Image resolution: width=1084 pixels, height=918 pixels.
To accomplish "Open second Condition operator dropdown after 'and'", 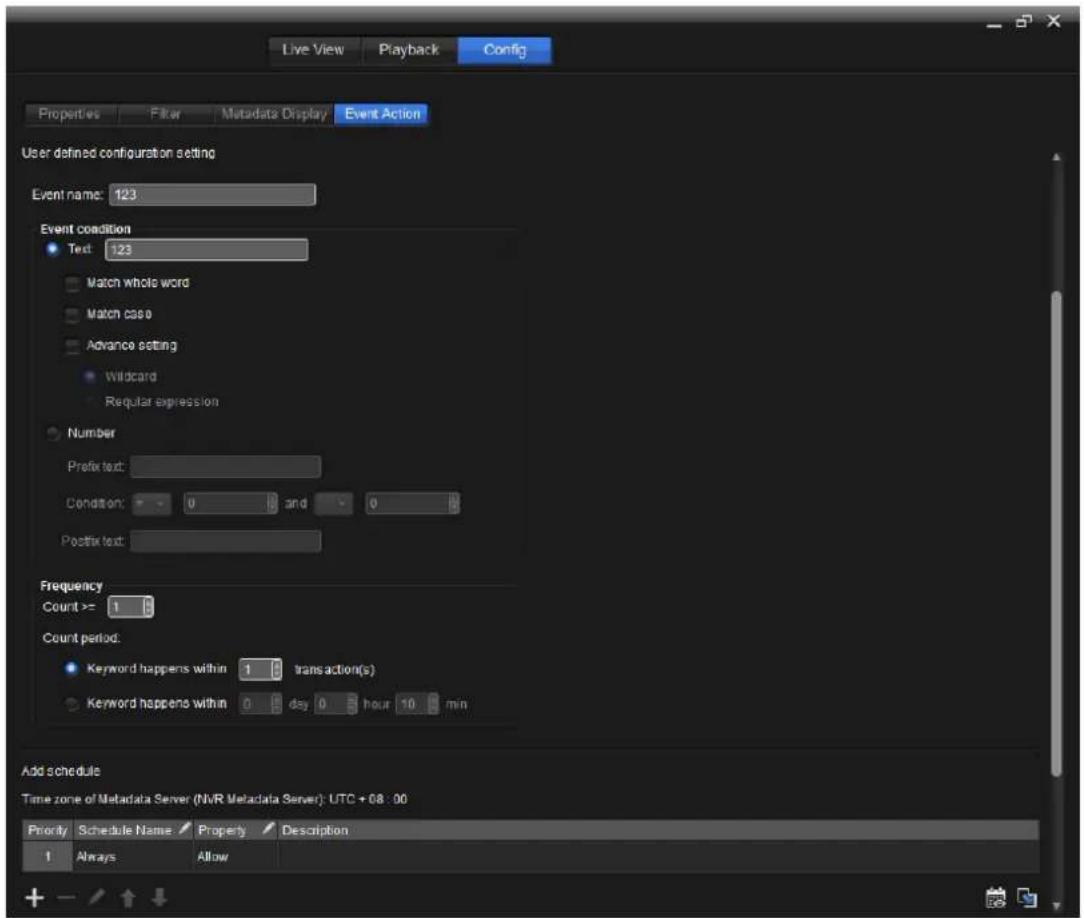I will coord(333,503).
